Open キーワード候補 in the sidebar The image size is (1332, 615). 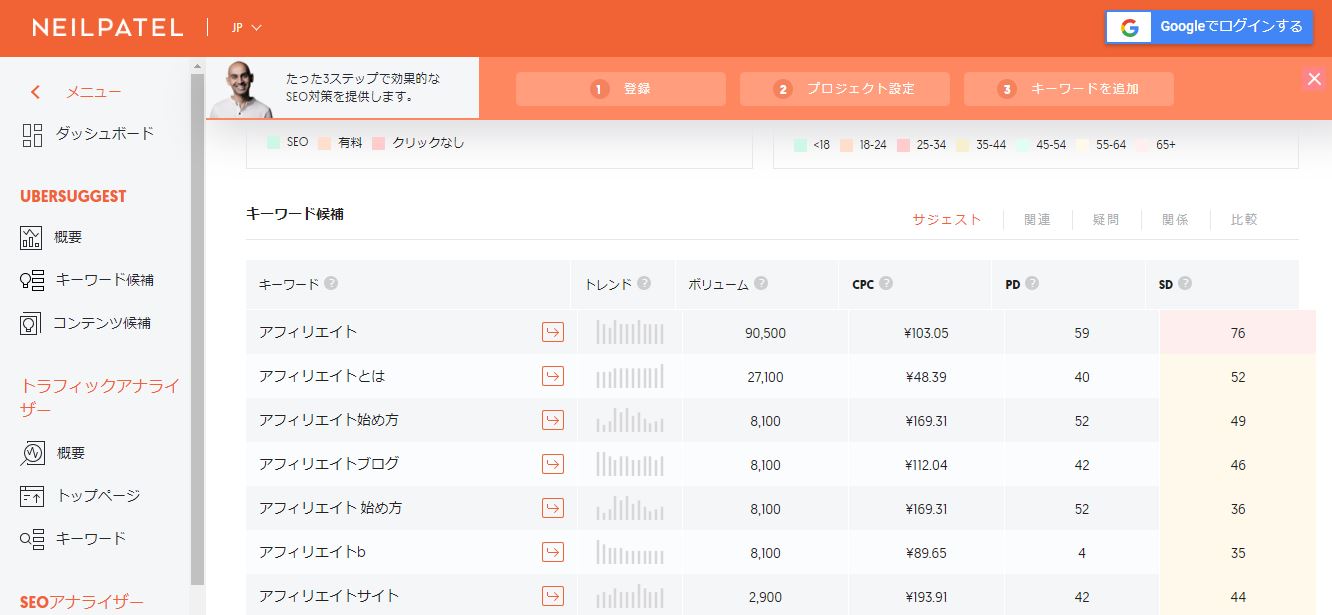point(105,280)
